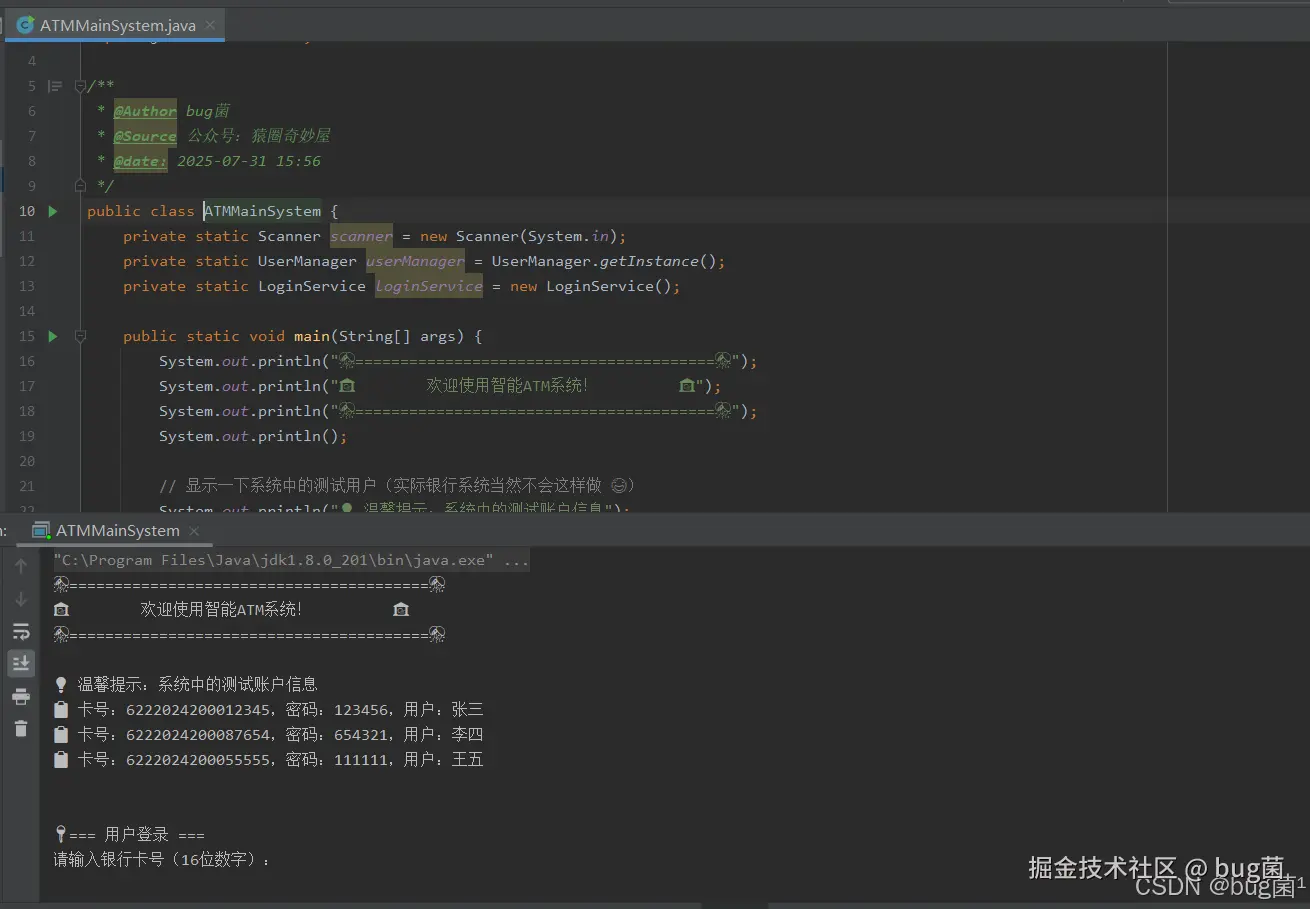Click the @Source tag in Javadoc
The image size is (1310, 909).
pyautogui.click(x=145, y=136)
